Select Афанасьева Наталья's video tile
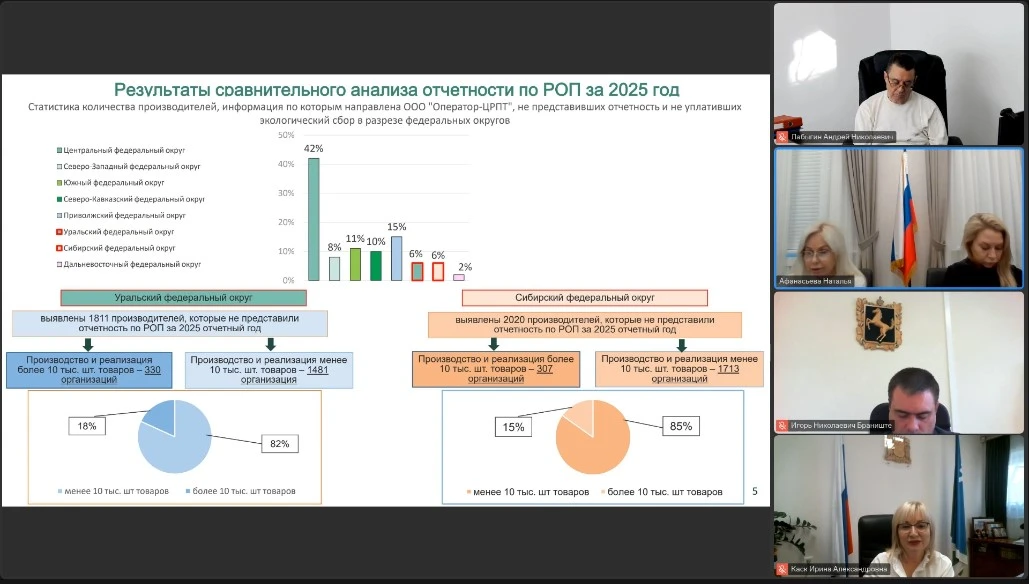 click(898, 218)
